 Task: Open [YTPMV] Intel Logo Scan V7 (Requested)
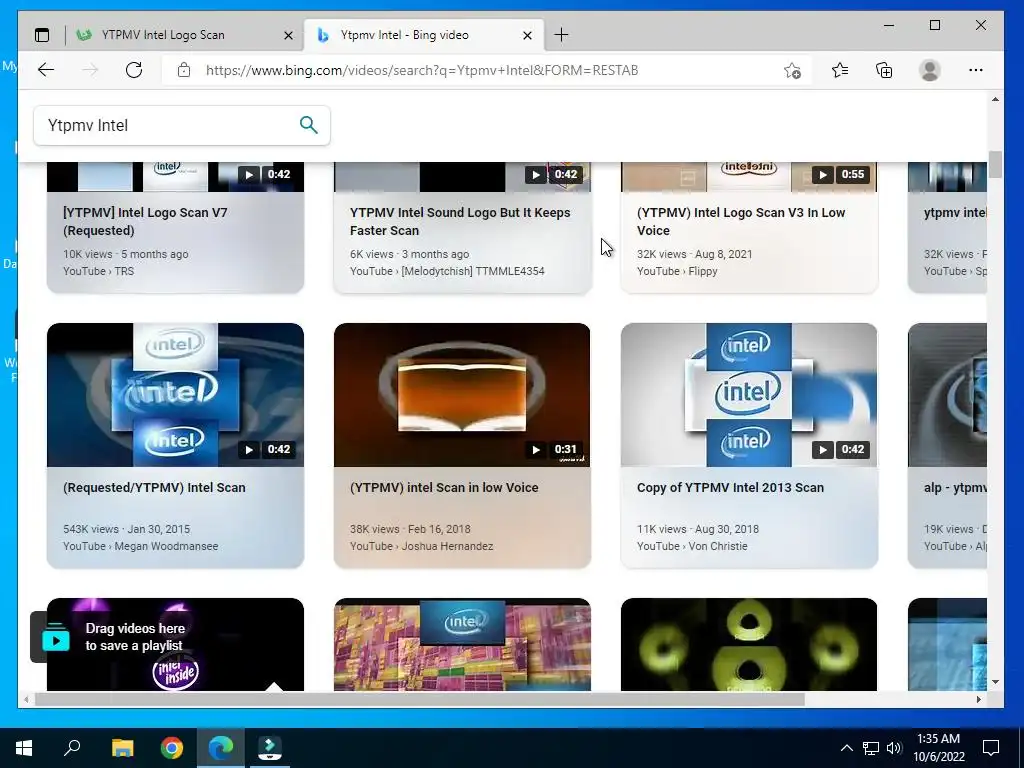[145, 221]
